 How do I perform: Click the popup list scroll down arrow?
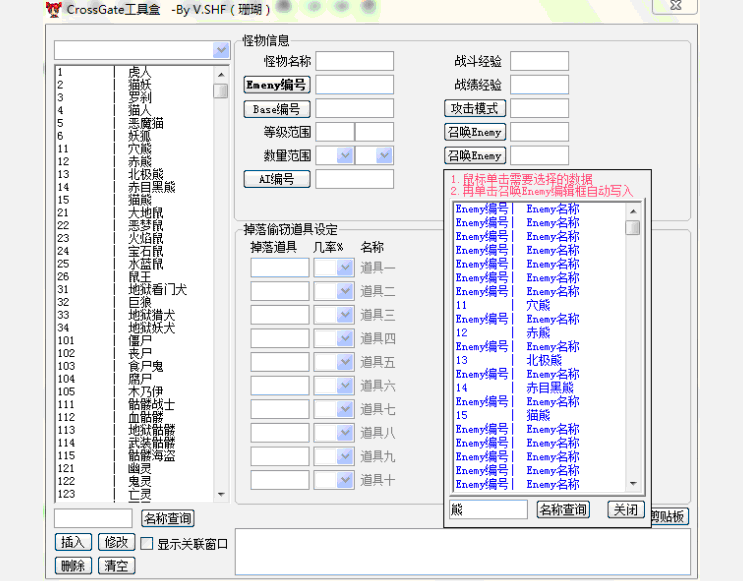[x=633, y=484]
